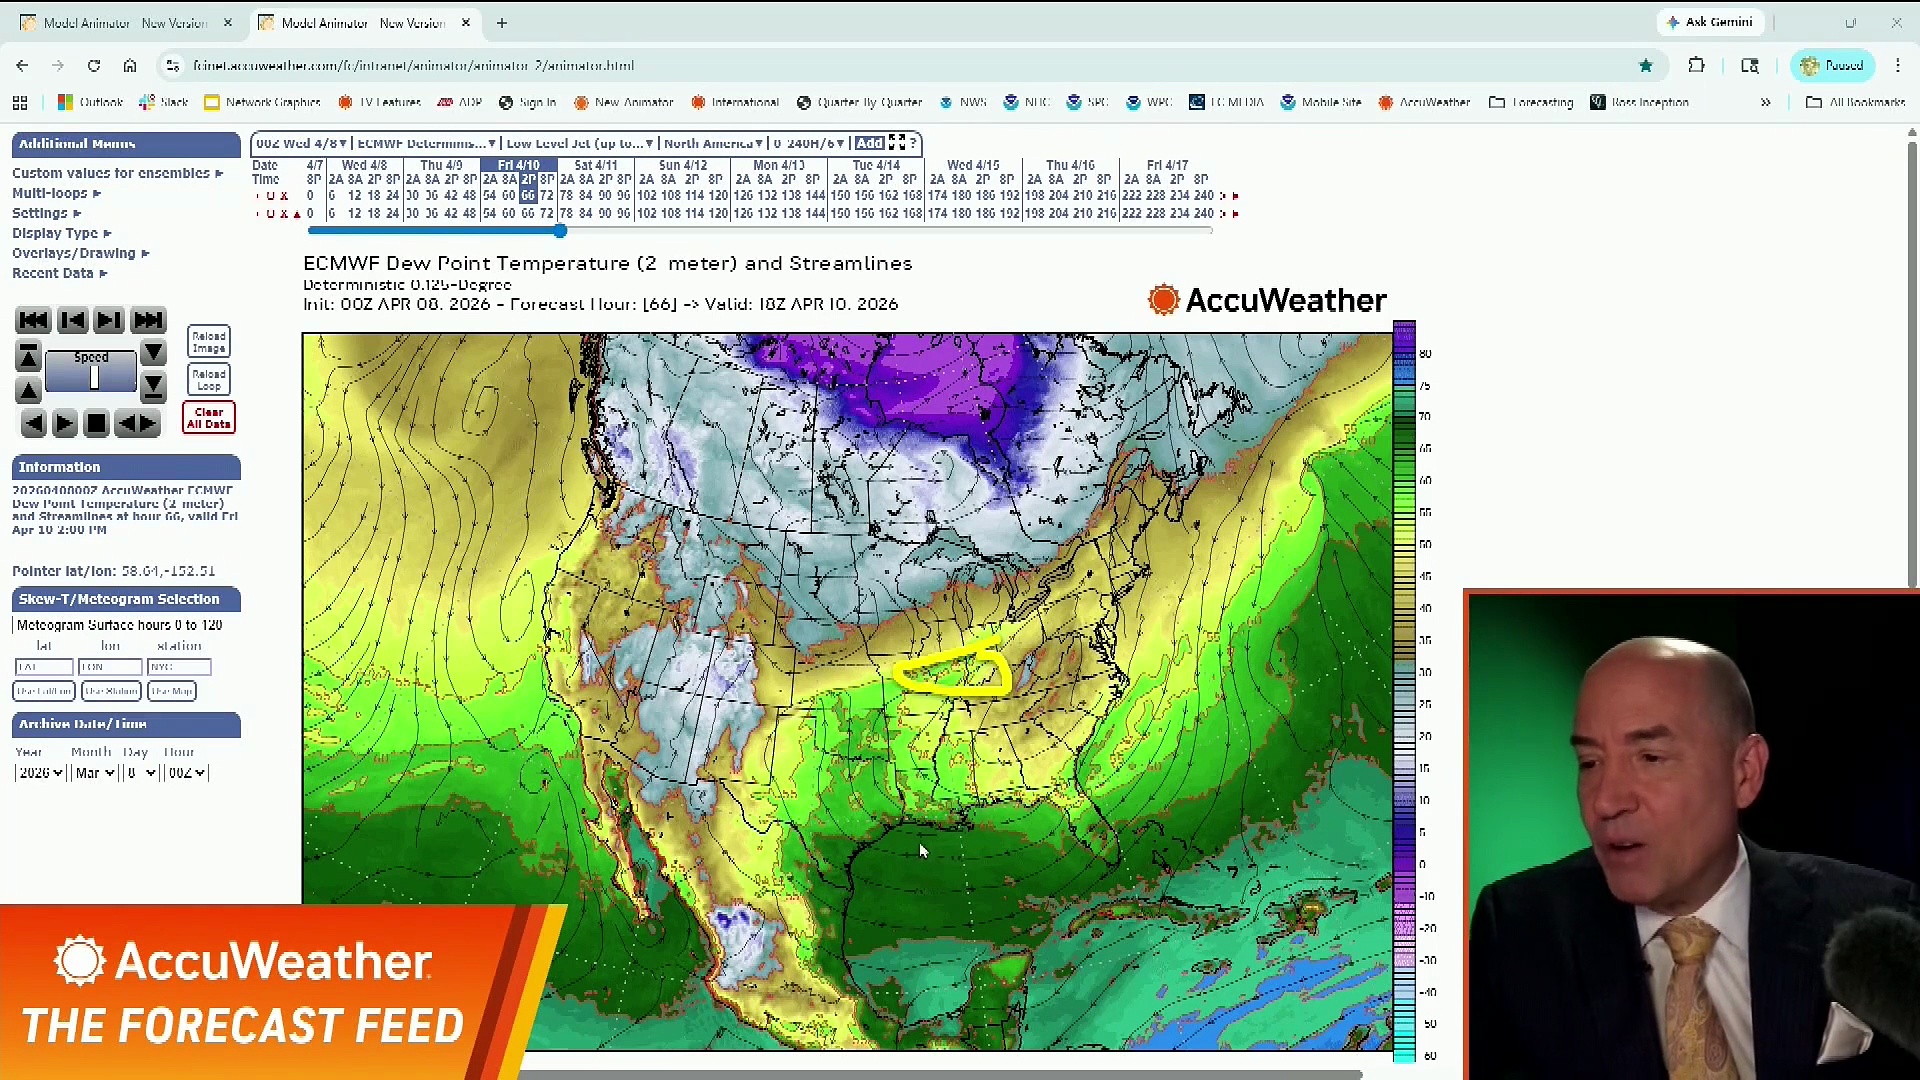The width and height of the screenshot is (1920, 1080).
Task: Open the ECMWF Deterministic model dropdown
Action: tap(426, 143)
